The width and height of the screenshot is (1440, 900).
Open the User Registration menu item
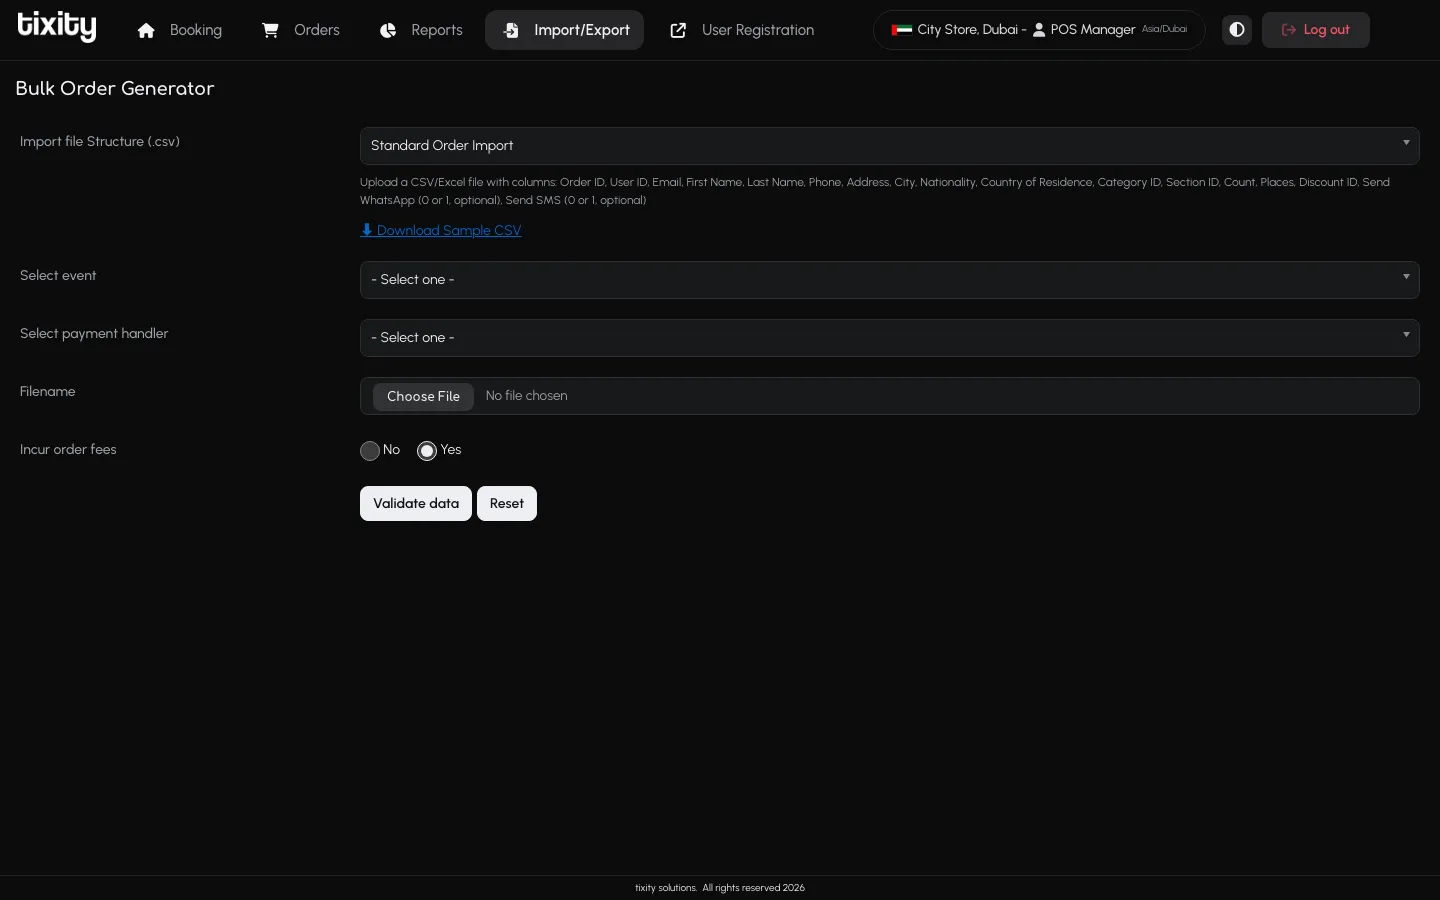742,30
